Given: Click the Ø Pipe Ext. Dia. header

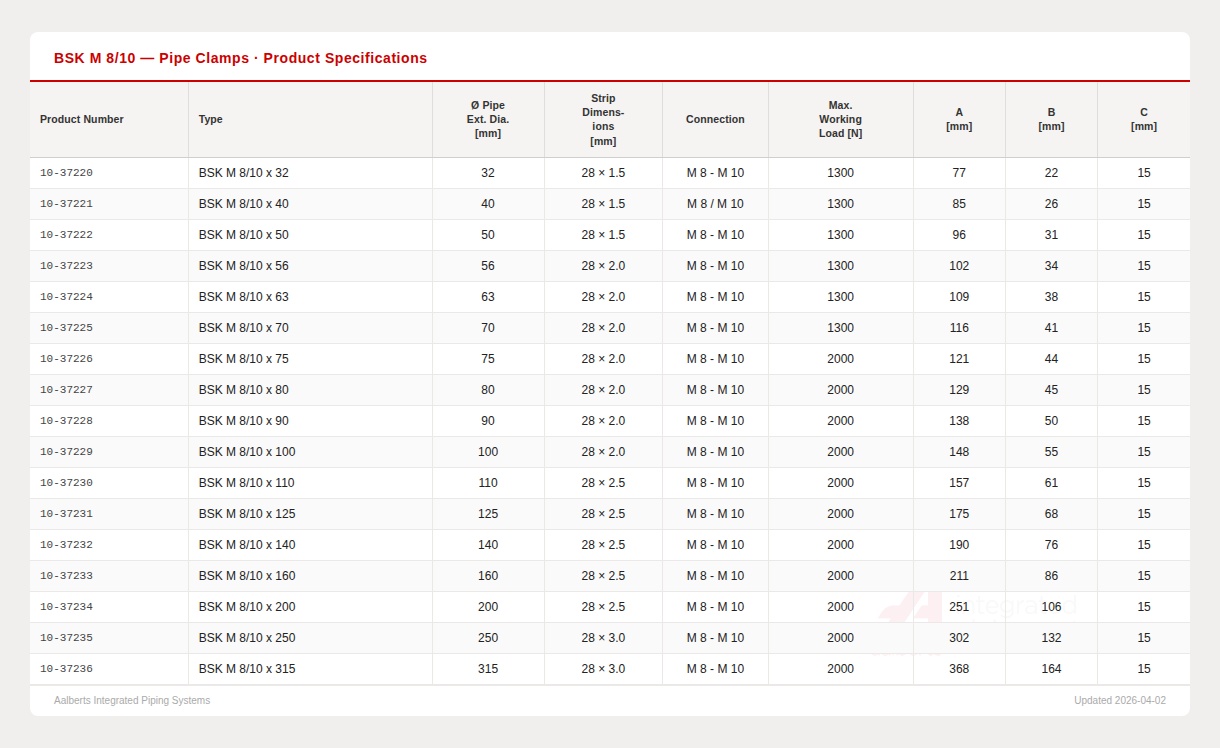Looking at the screenshot, I should [x=488, y=119].
